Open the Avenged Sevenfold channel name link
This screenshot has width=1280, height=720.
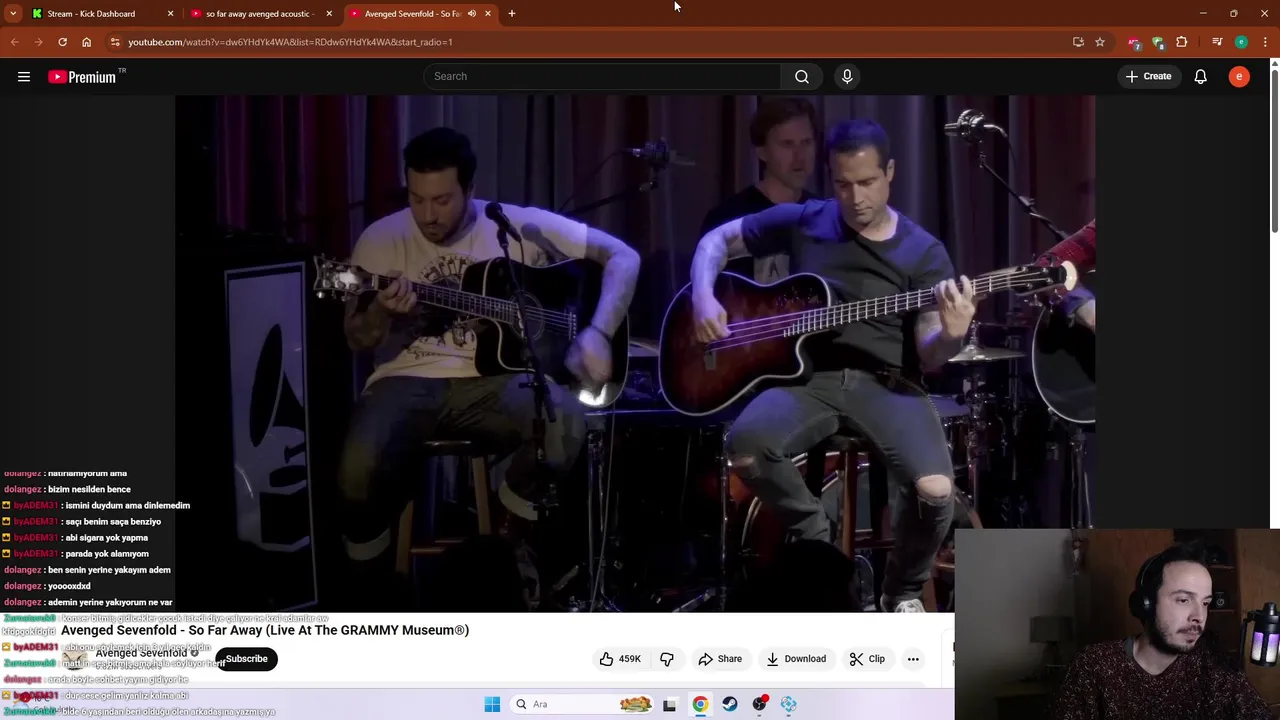point(141,653)
